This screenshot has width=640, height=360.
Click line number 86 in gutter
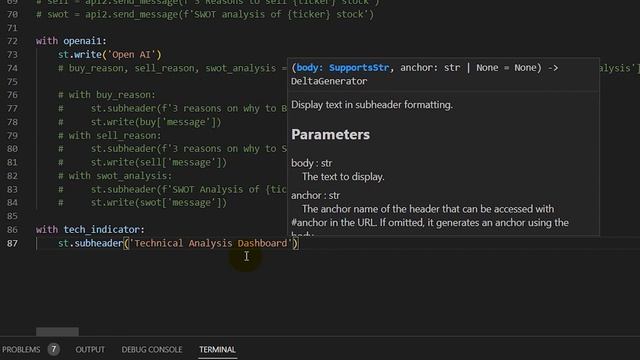pos(13,230)
